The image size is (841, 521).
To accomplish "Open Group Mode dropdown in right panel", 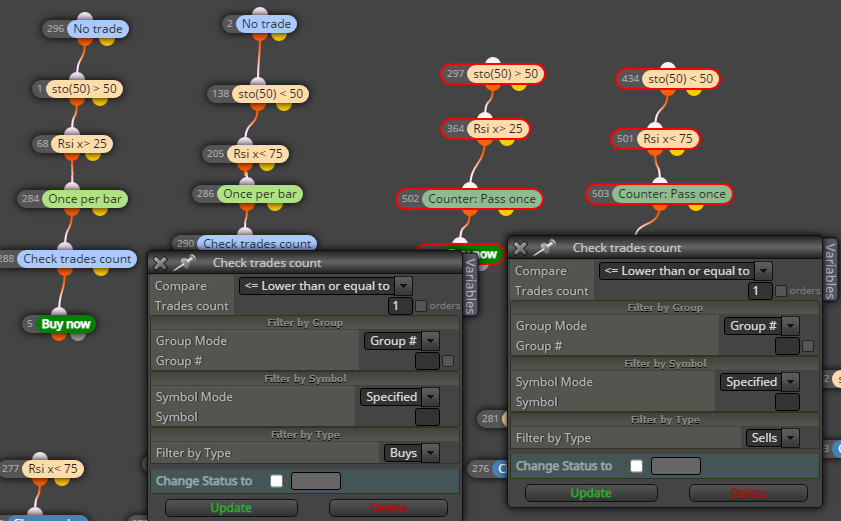I will pyautogui.click(x=762, y=326).
